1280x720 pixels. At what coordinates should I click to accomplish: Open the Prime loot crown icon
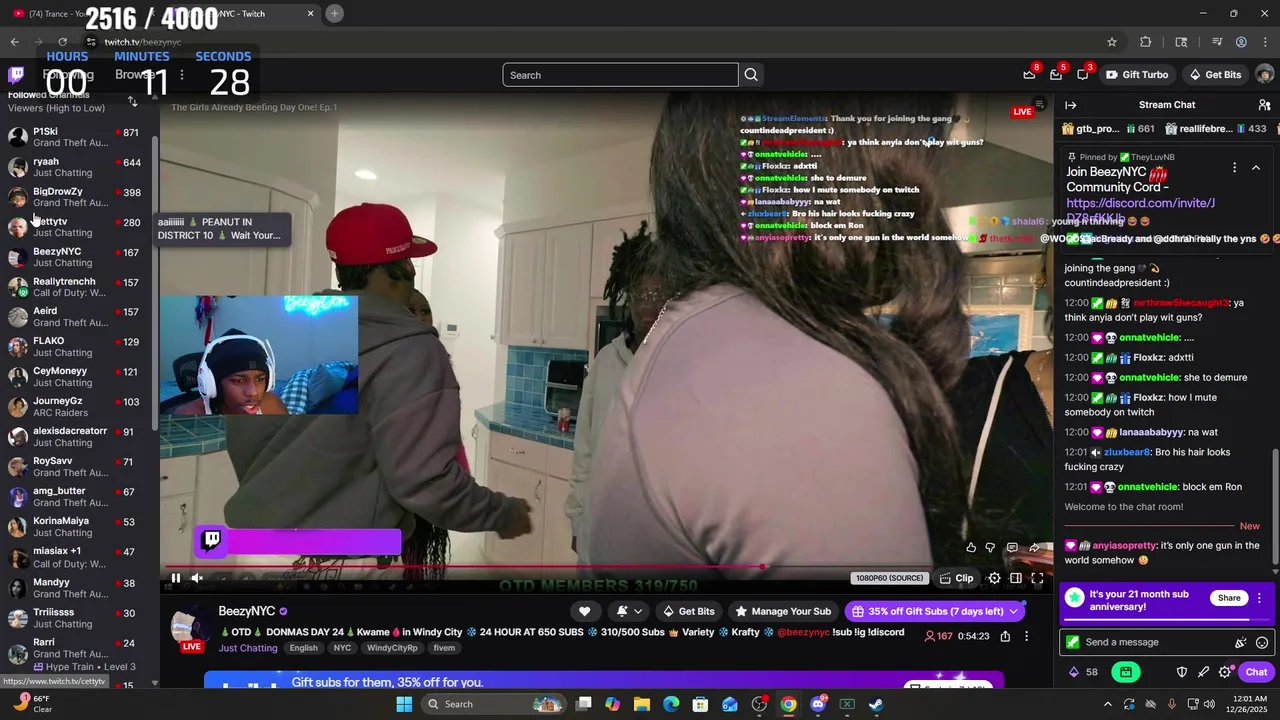click(x=1029, y=74)
